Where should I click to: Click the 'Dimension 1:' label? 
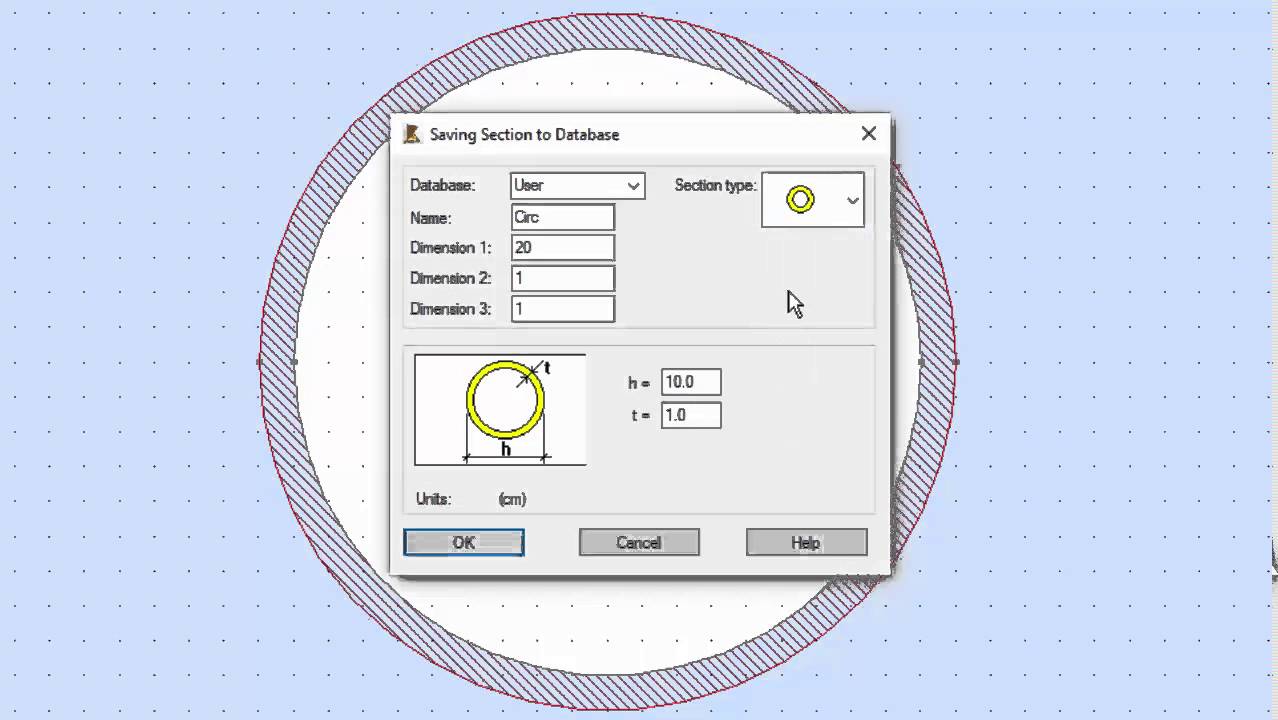click(450, 248)
